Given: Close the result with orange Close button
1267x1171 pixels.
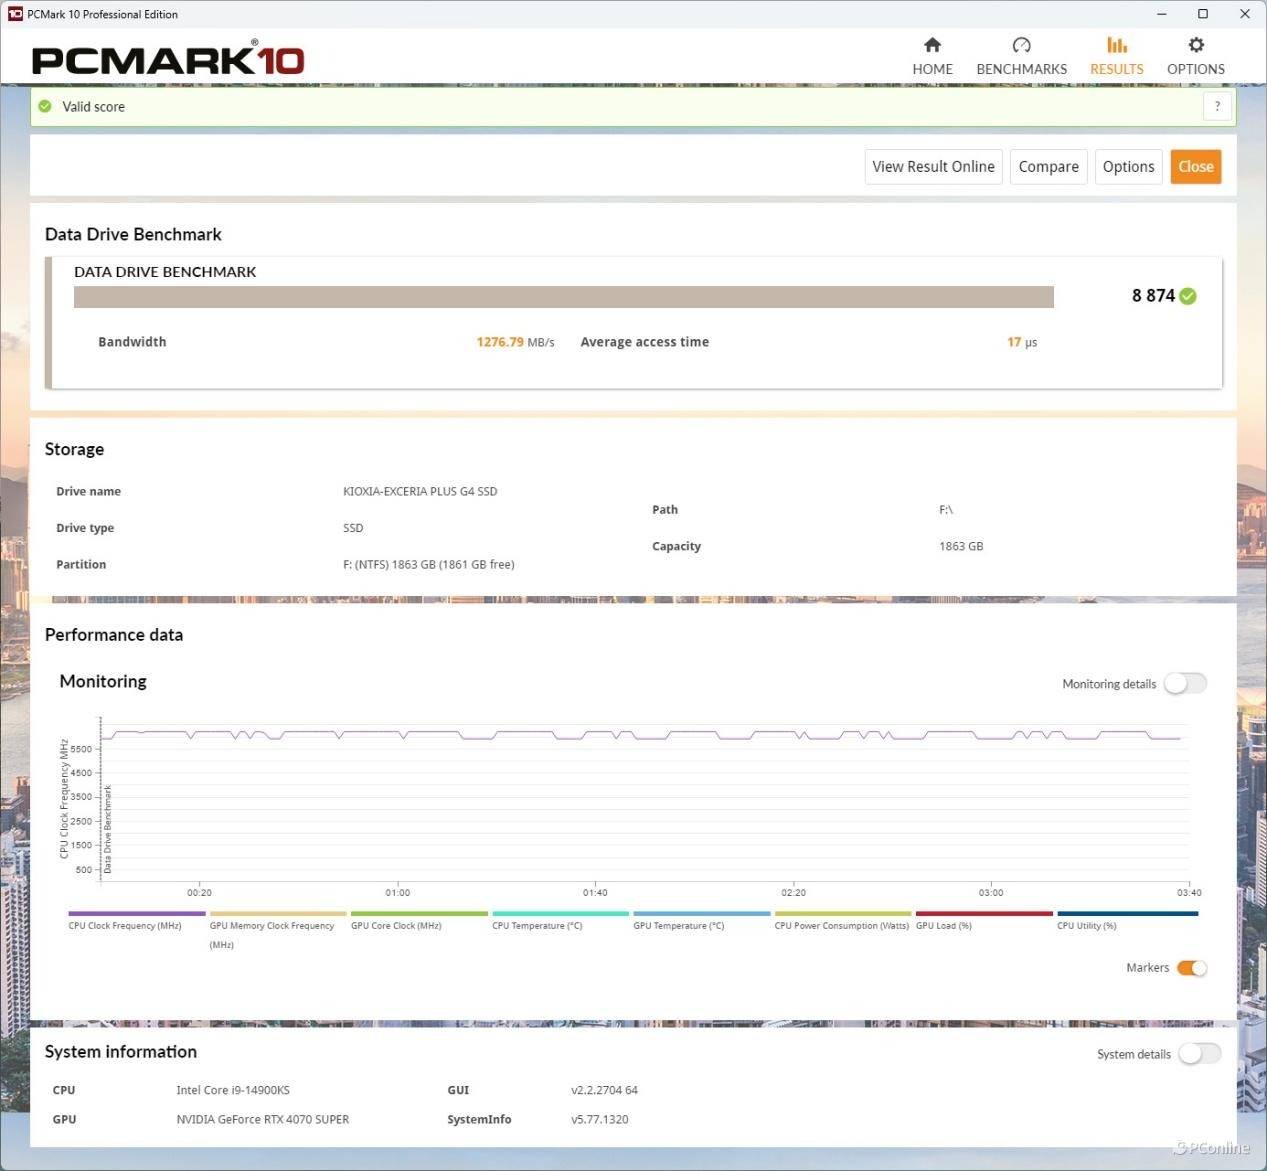Looking at the screenshot, I should coord(1195,167).
